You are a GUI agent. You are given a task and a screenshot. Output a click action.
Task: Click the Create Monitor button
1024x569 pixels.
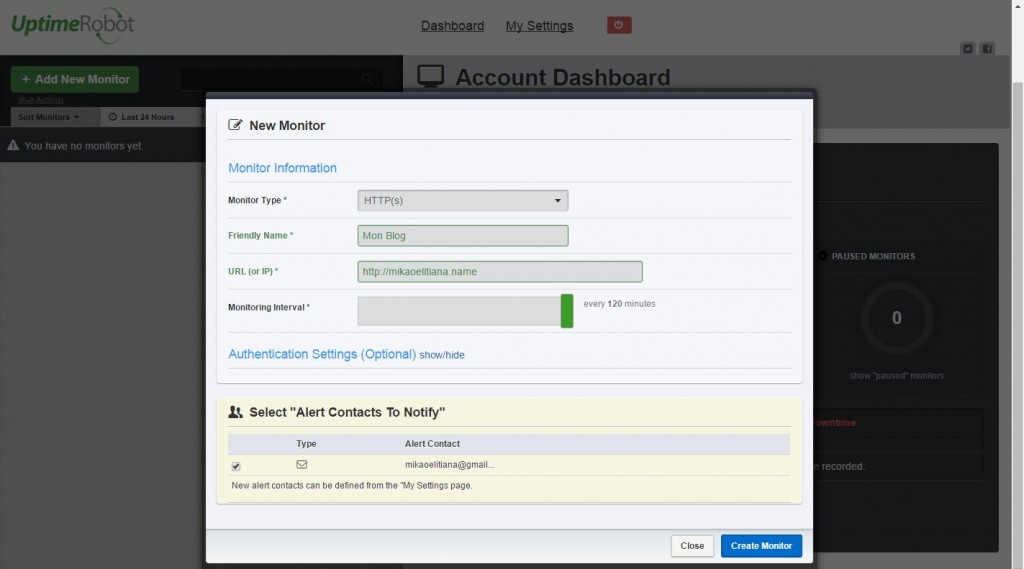pos(761,546)
